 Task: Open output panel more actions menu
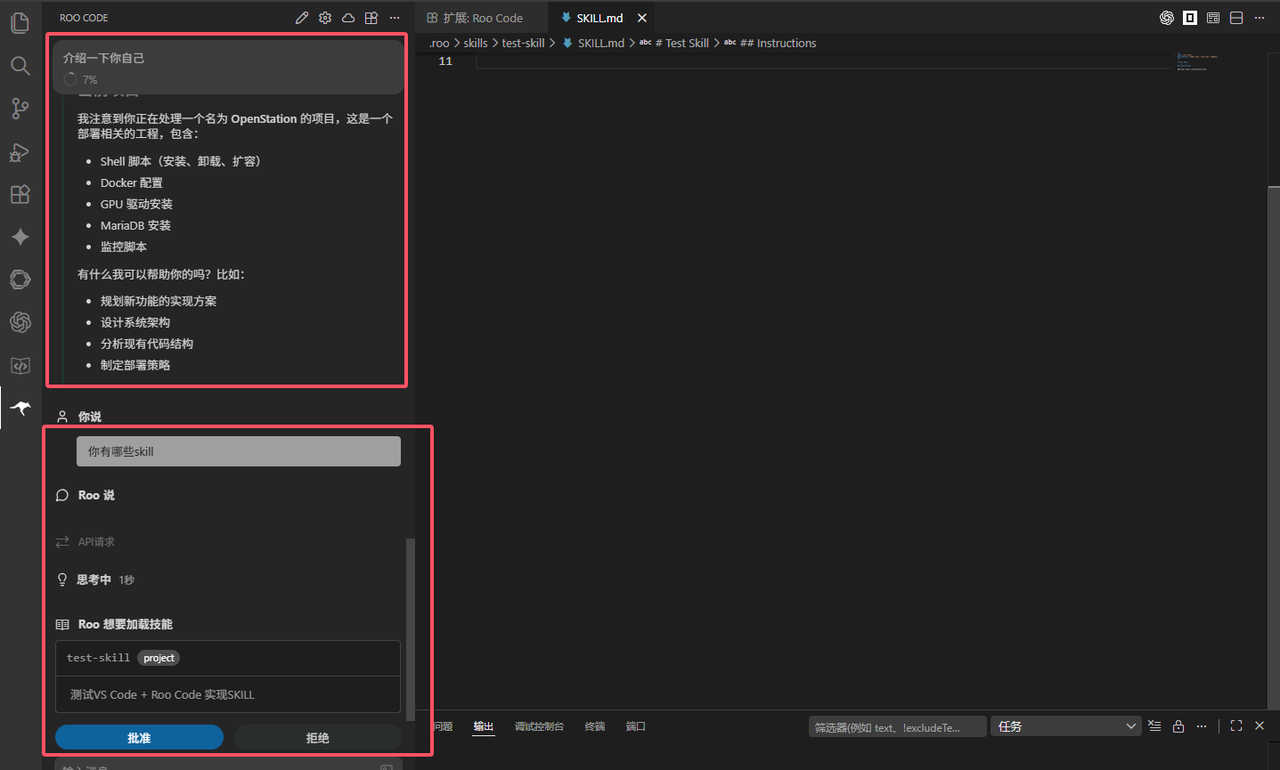(x=1201, y=726)
